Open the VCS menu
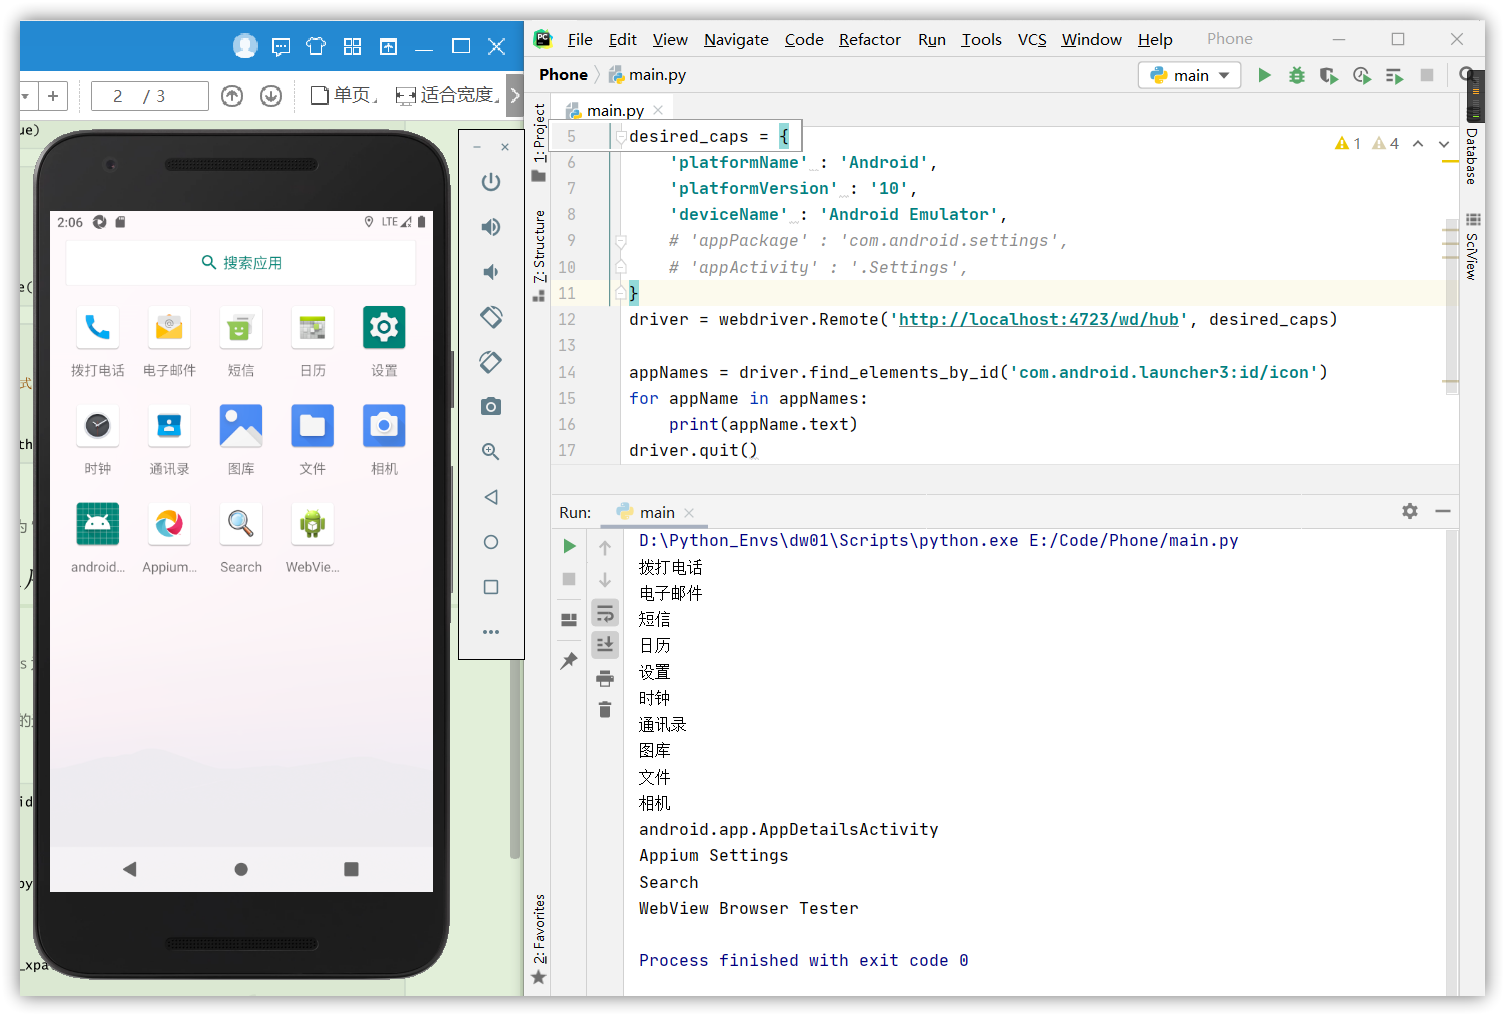Screen dimensions: 1505x1016 (1032, 39)
